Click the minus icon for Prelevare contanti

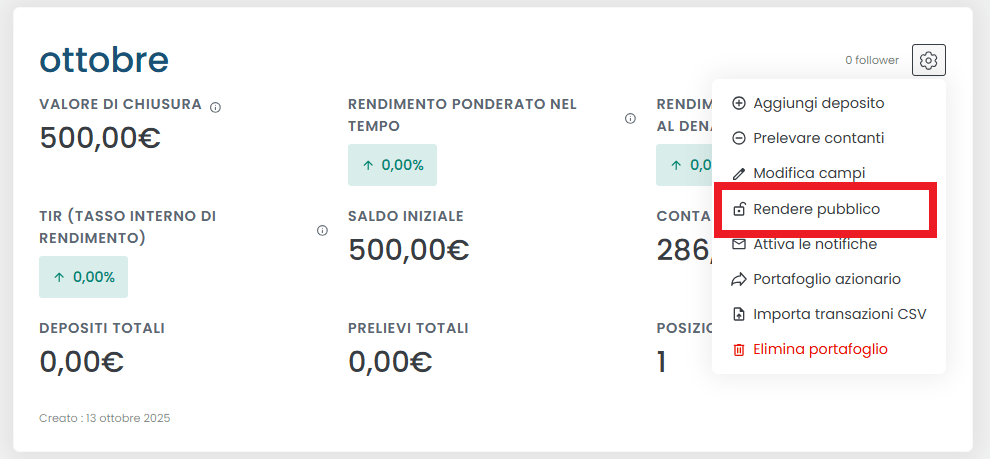[739, 138]
